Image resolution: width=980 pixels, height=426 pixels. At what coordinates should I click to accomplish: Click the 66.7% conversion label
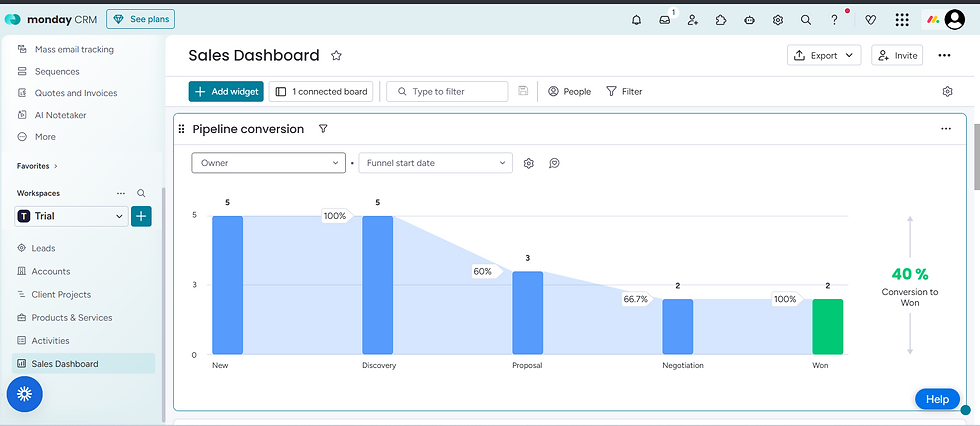click(x=637, y=299)
